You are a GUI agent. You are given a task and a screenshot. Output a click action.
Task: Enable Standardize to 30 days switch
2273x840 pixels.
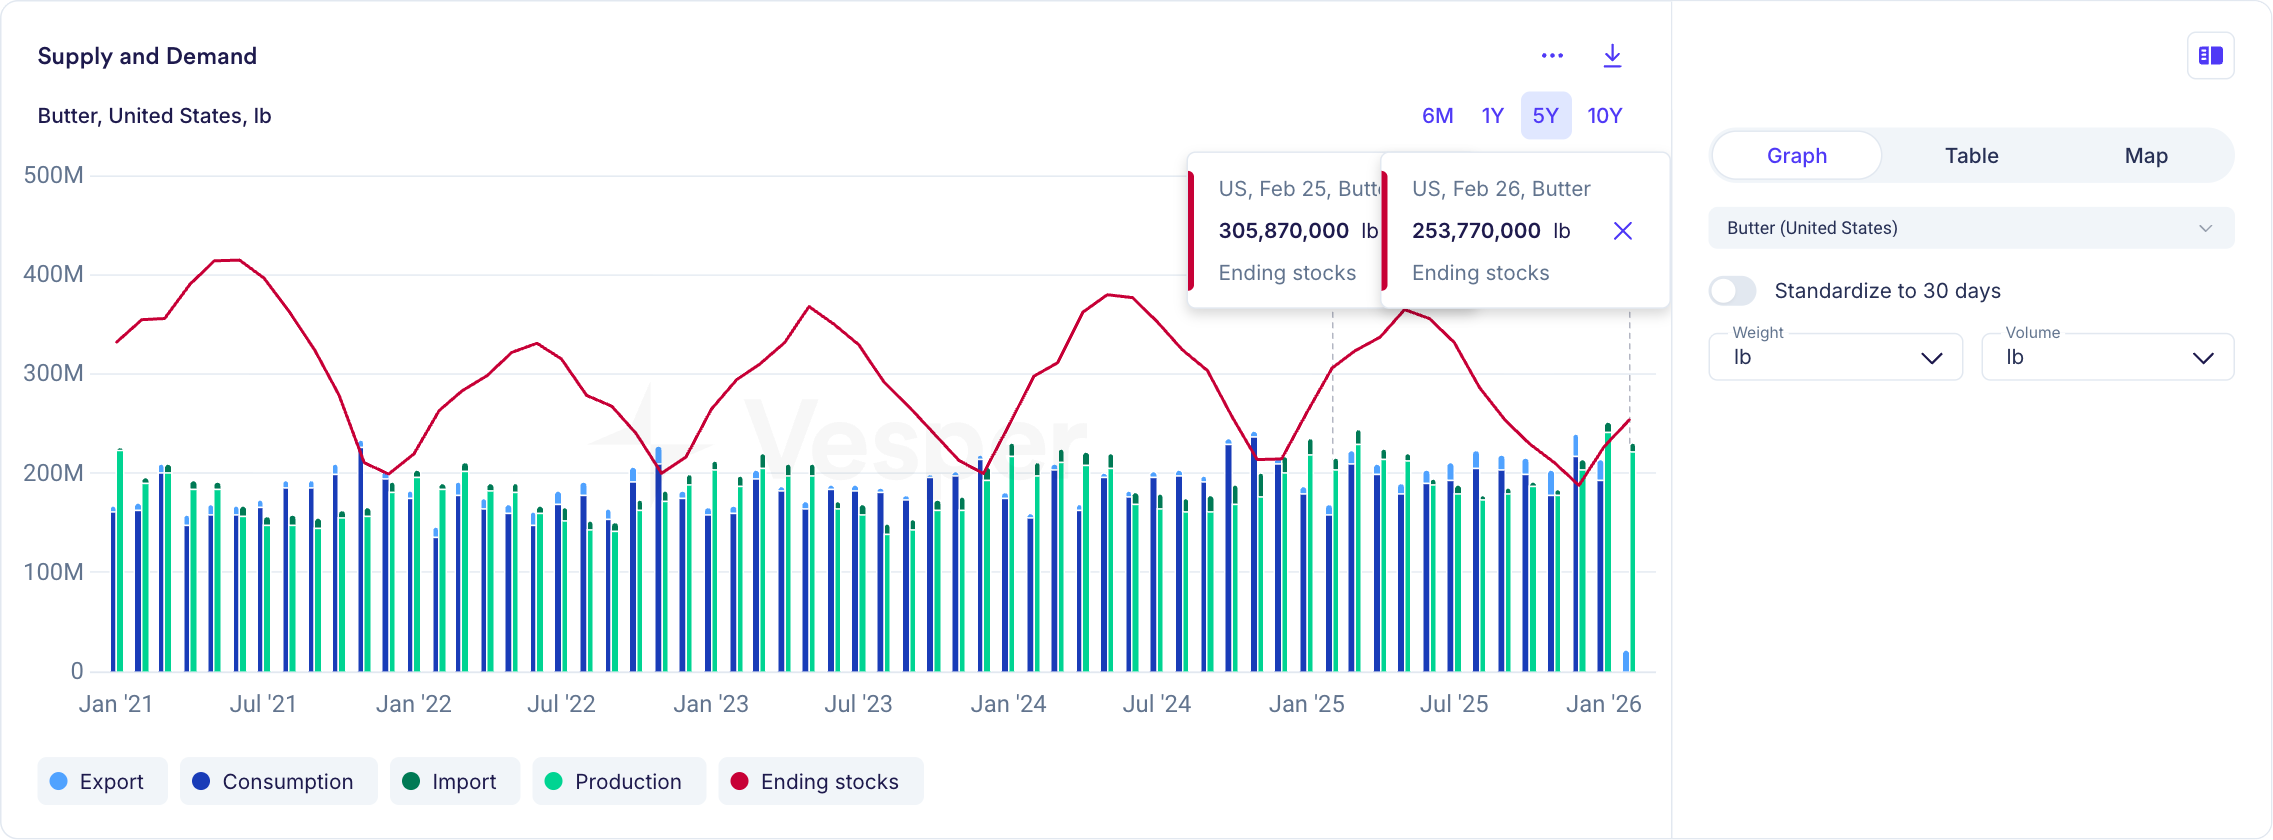(1732, 291)
